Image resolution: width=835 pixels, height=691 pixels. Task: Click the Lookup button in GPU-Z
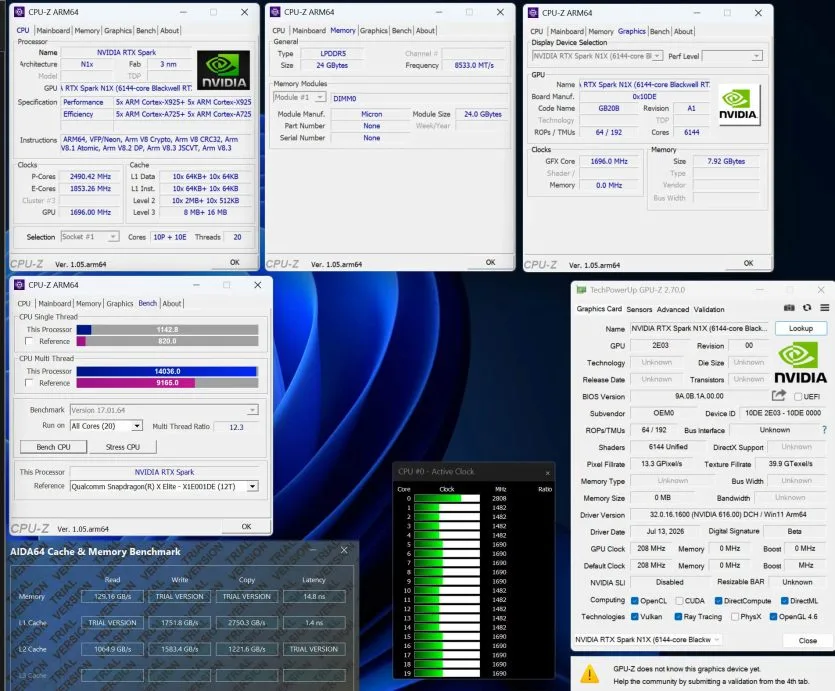point(800,328)
